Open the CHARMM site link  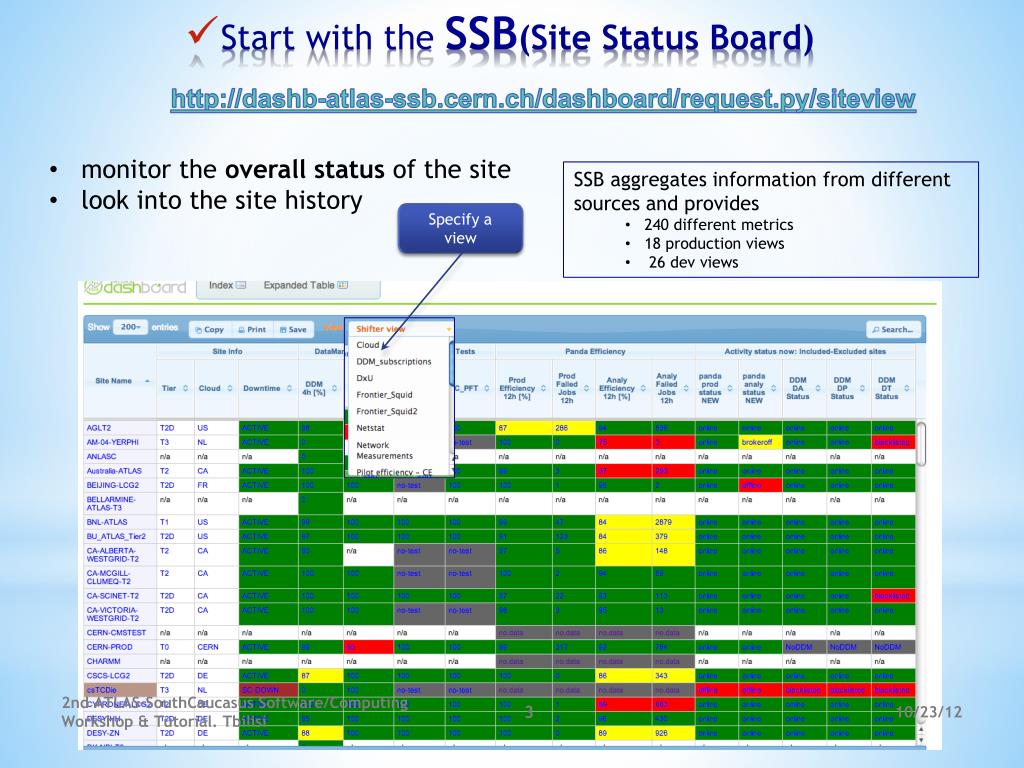pyautogui.click(x=103, y=662)
